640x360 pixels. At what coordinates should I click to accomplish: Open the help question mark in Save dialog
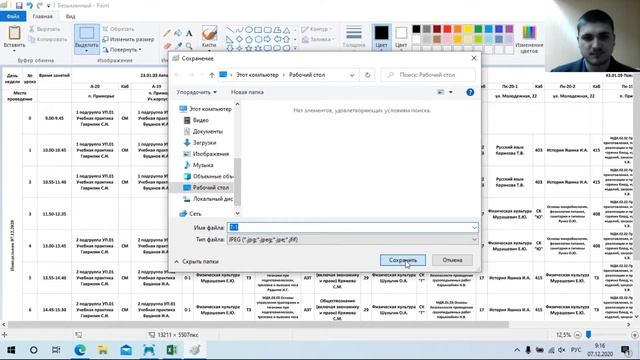coord(470,92)
